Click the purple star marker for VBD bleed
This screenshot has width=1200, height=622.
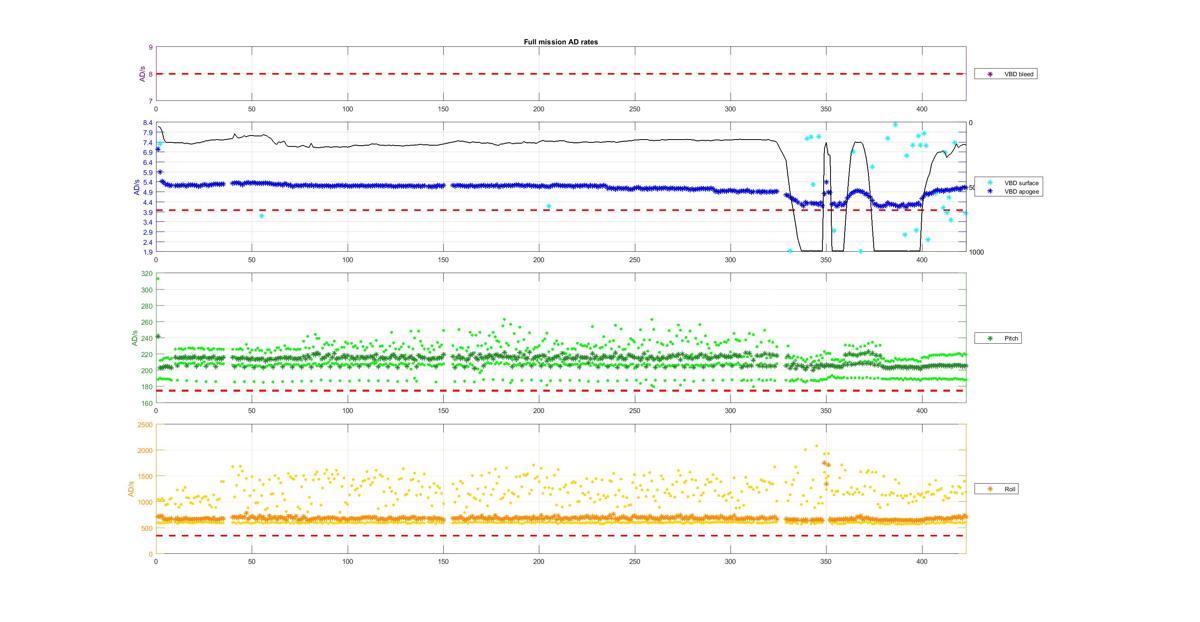990,73
